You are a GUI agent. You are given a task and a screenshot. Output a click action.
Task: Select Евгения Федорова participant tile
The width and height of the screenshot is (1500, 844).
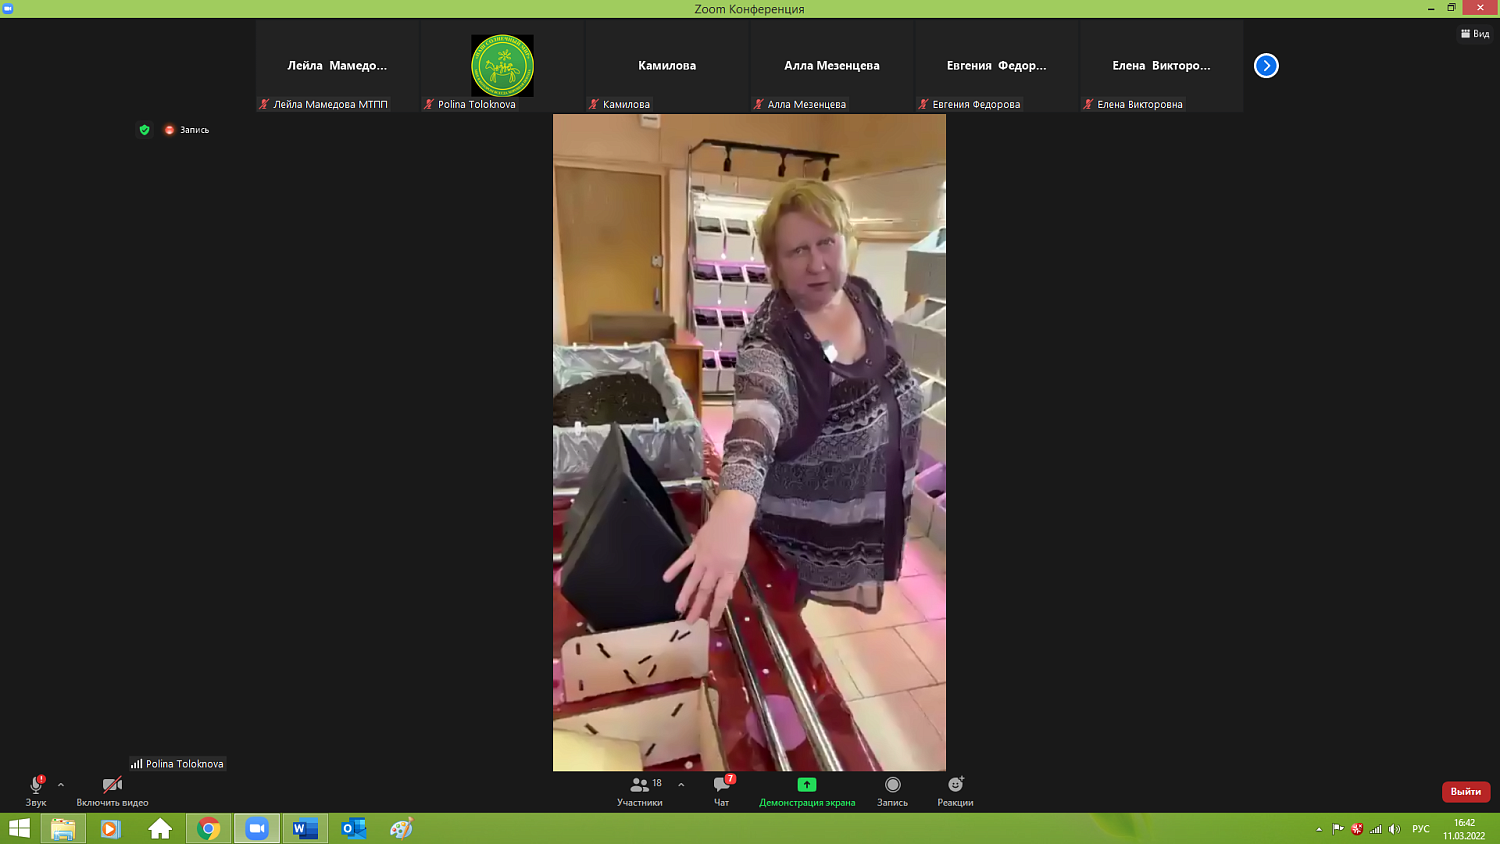[997, 66]
